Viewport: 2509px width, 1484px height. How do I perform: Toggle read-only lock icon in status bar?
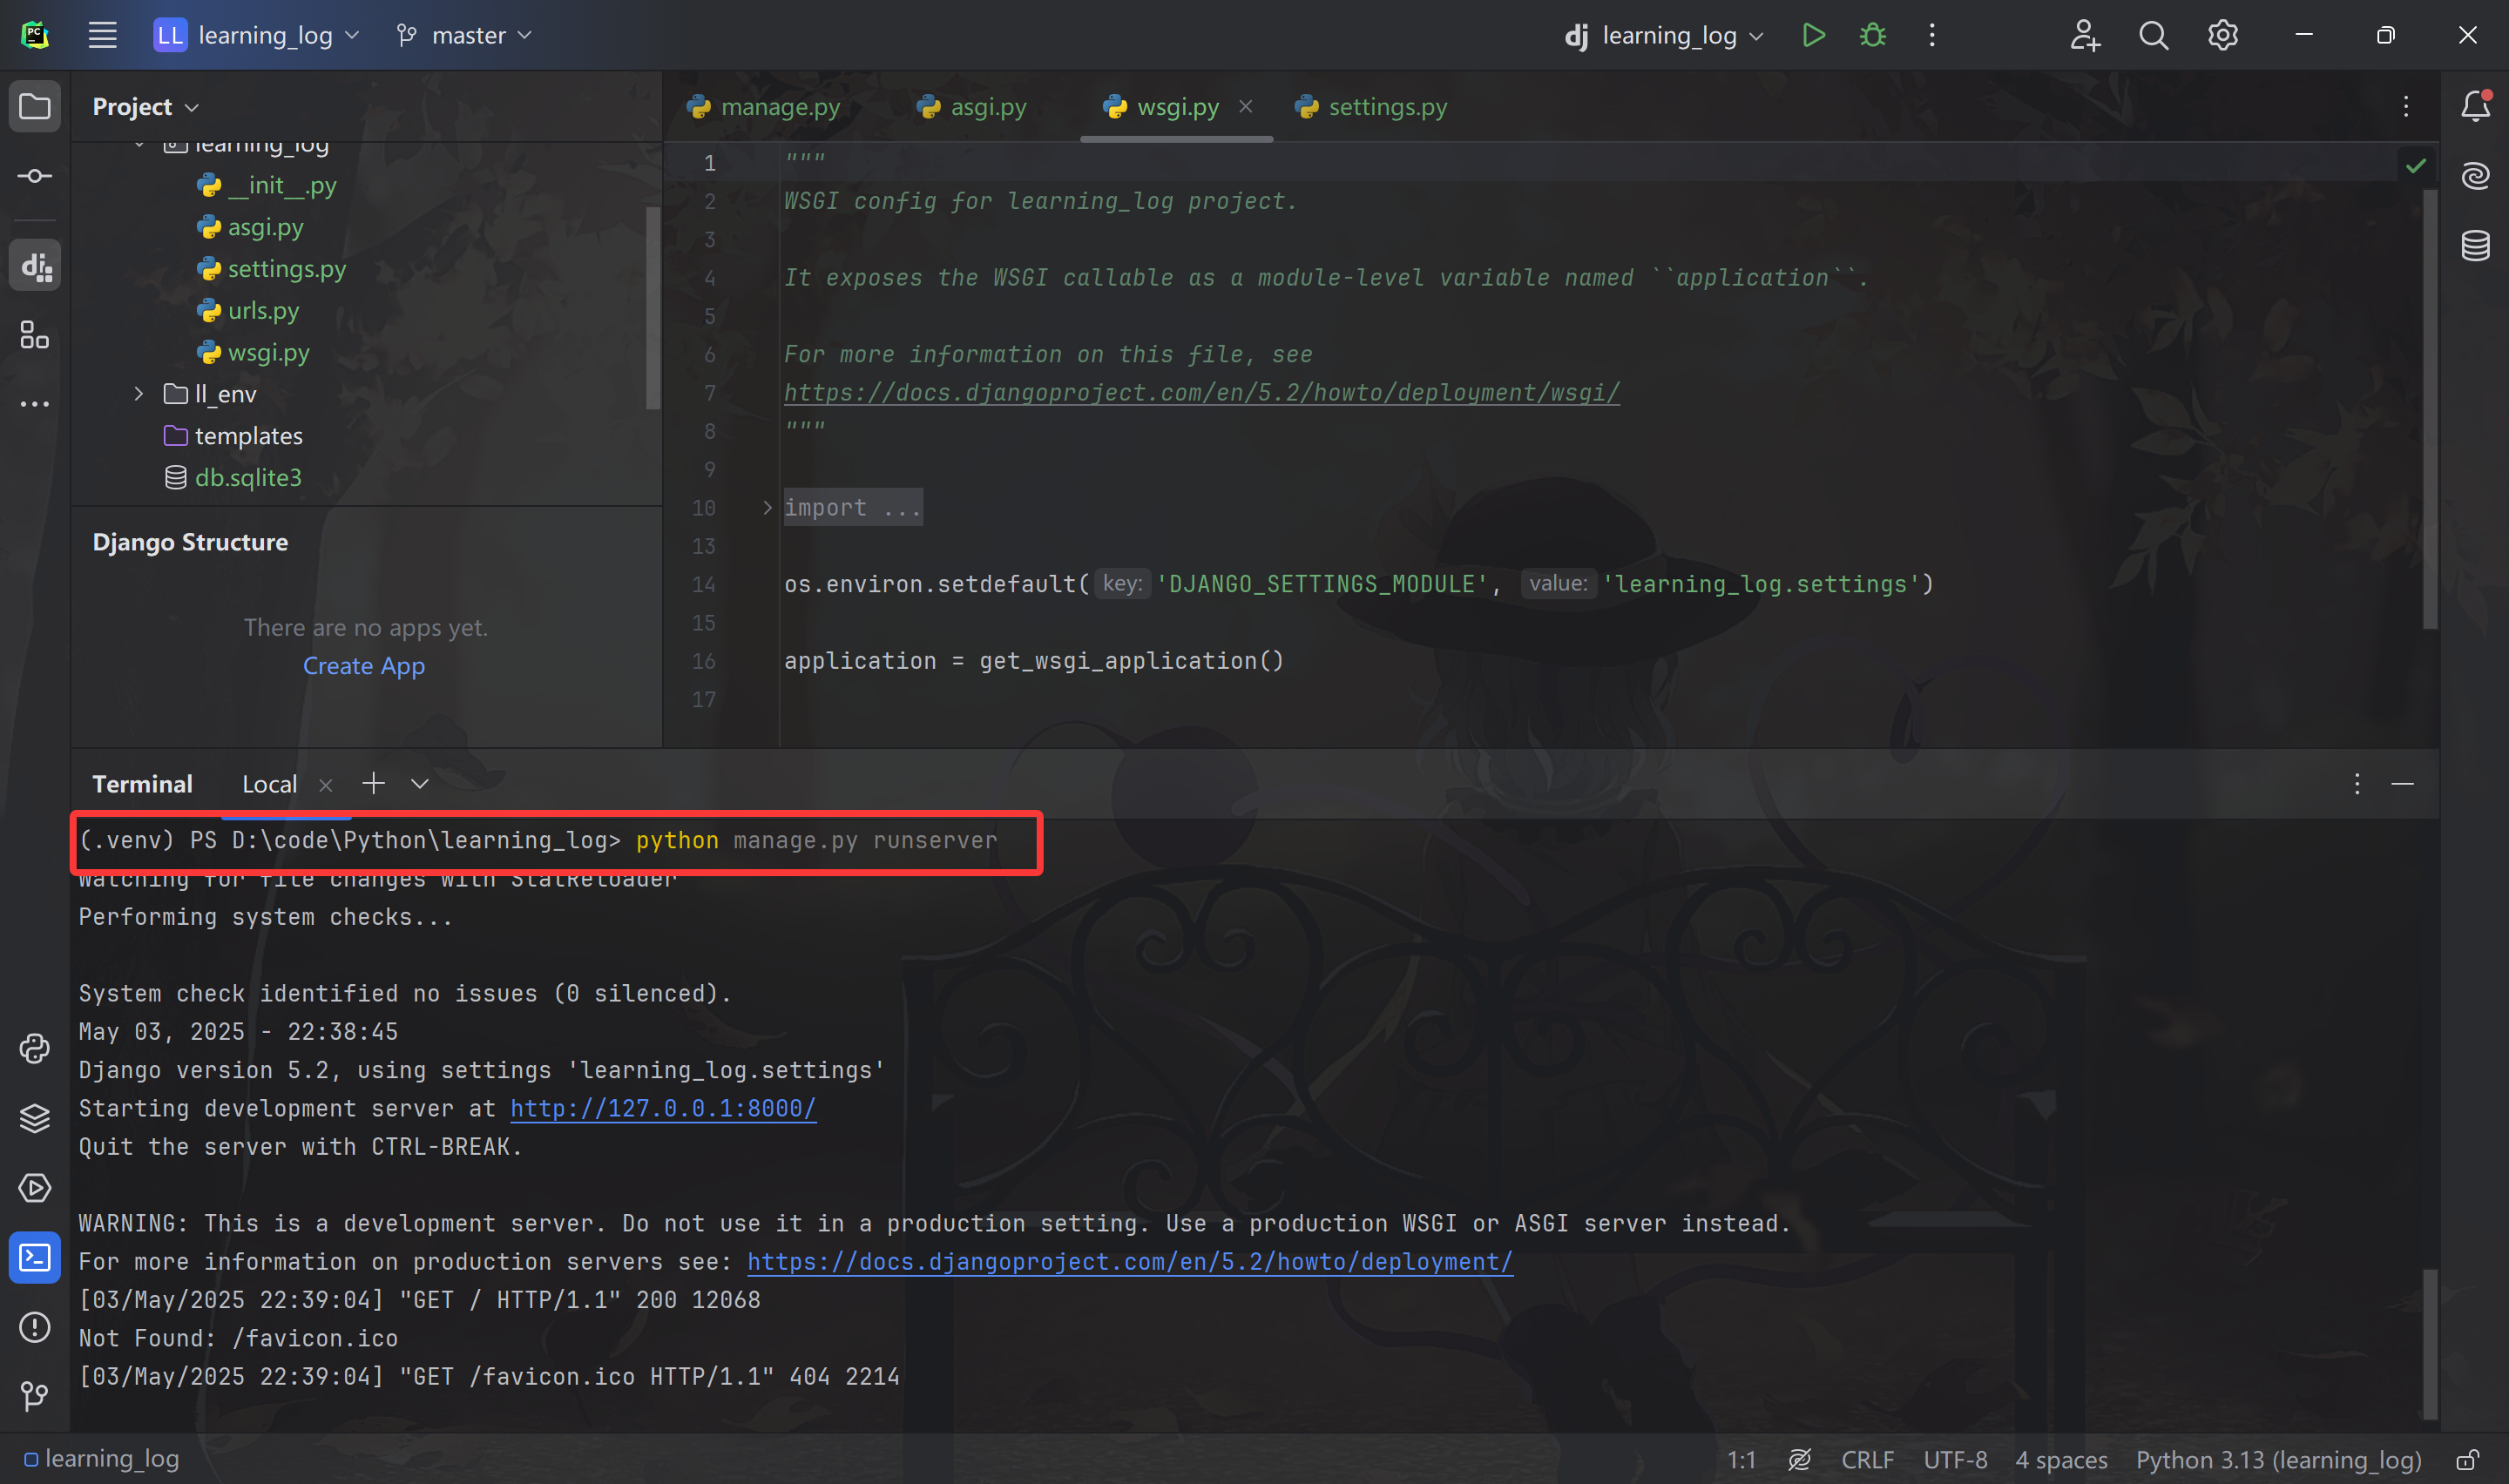[2467, 1460]
